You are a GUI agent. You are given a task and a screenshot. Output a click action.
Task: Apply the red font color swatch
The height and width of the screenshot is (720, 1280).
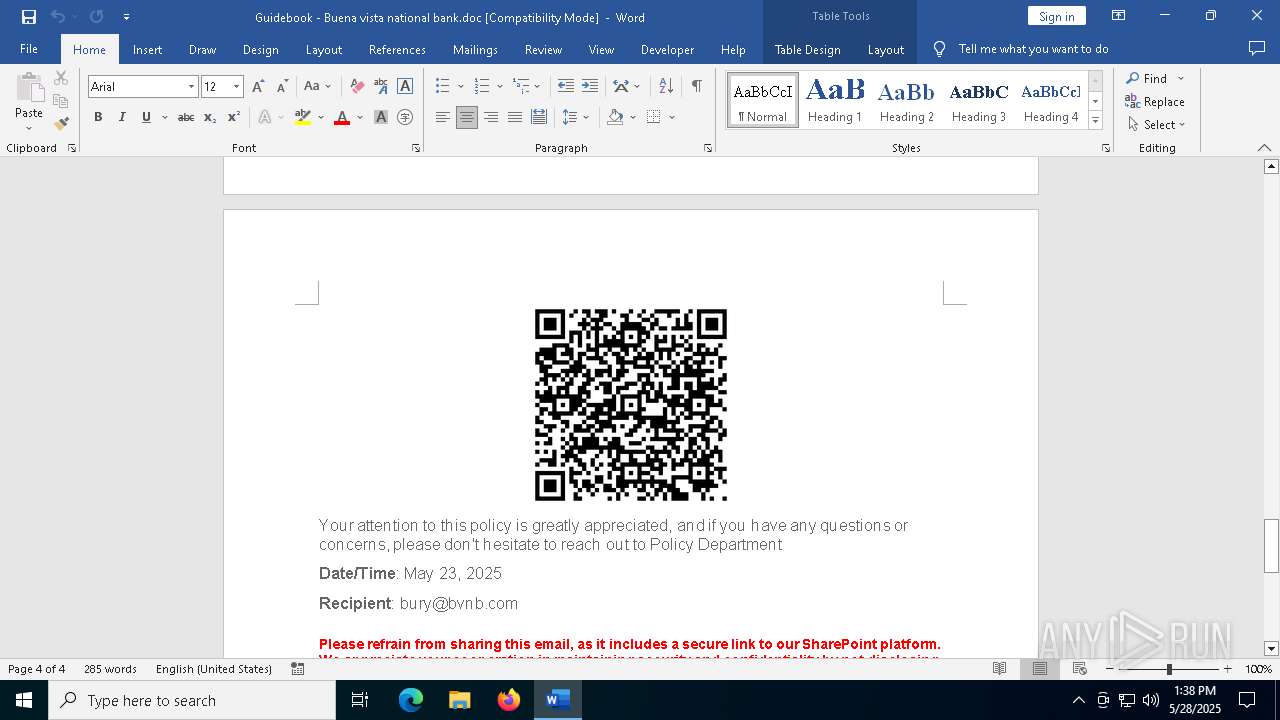342,117
